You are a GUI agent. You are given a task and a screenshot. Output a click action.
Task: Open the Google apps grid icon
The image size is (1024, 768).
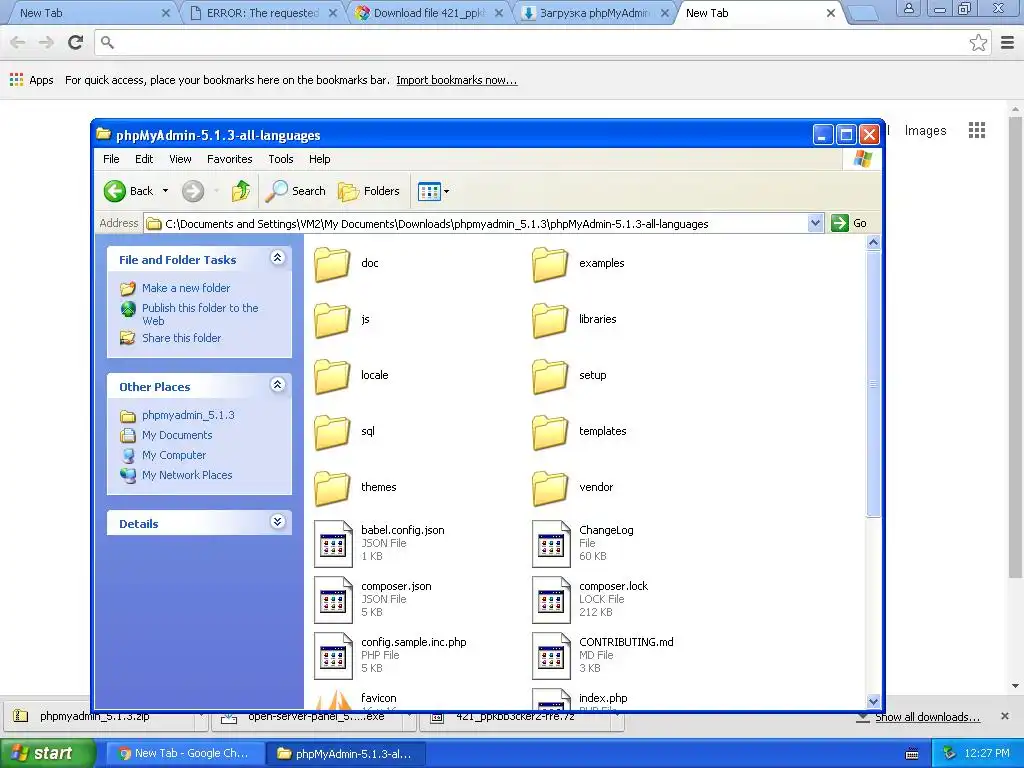coord(977,130)
